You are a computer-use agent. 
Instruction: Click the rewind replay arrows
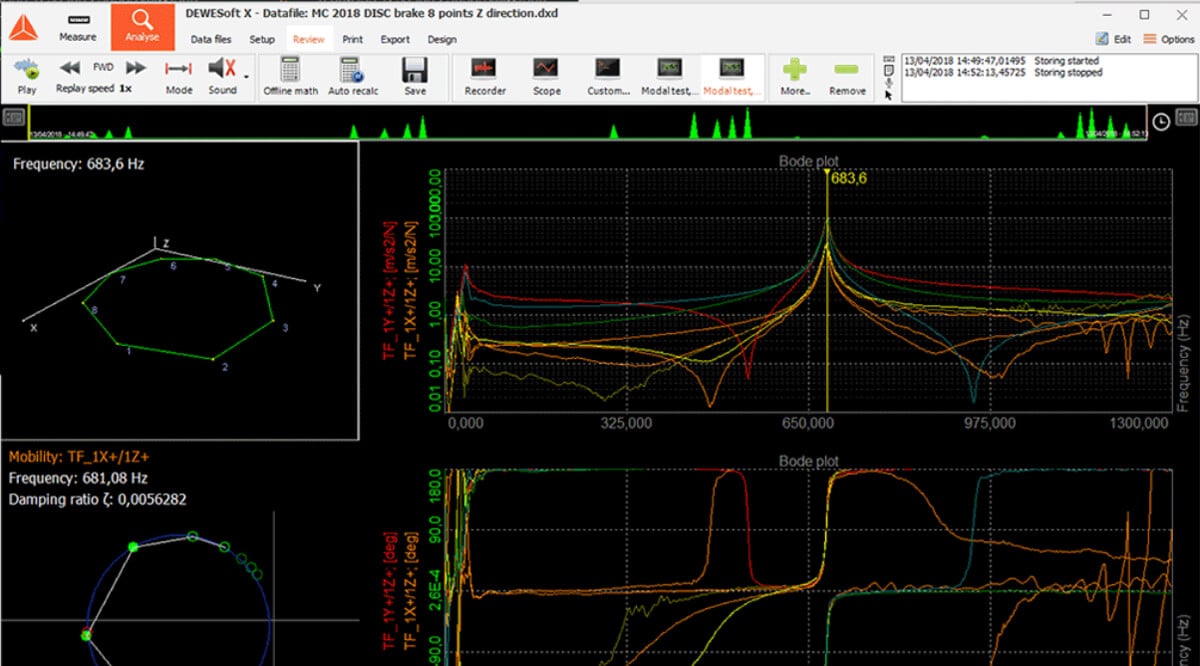coord(70,68)
